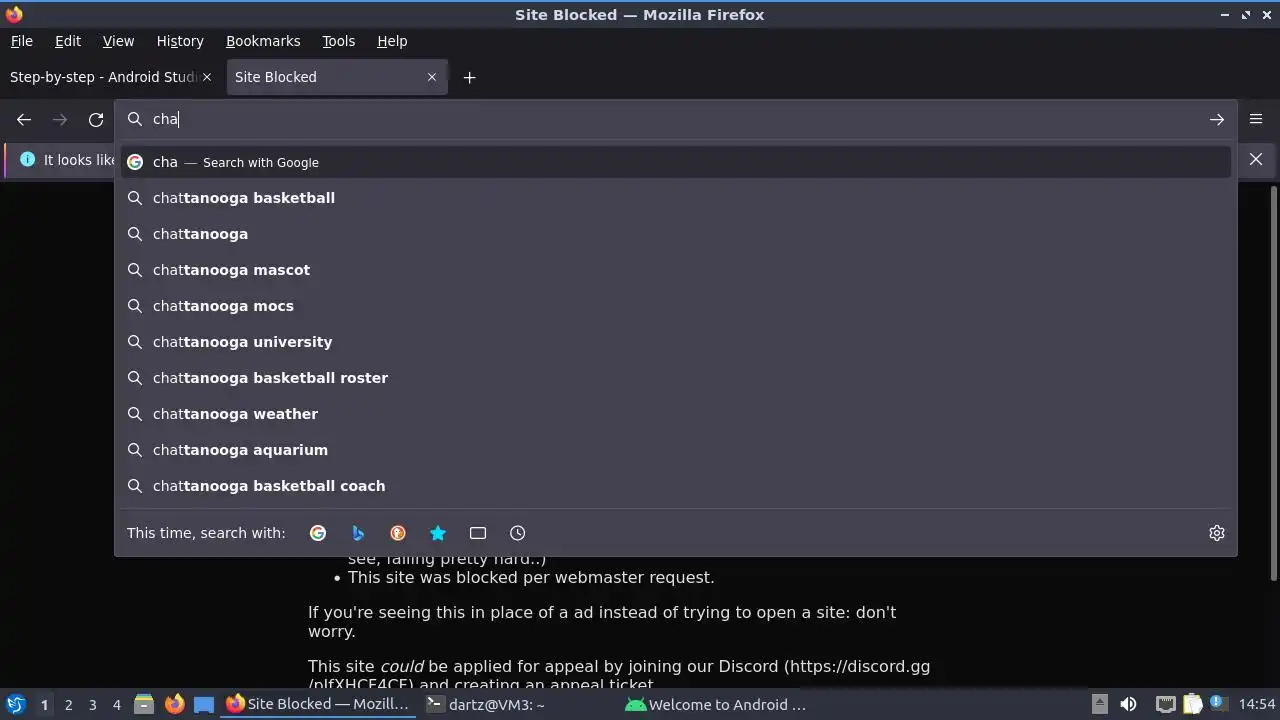Image resolution: width=1280 pixels, height=720 pixels.
Task: Select 'cha — Search with Google' suggestion
Action: click(675, 162)
